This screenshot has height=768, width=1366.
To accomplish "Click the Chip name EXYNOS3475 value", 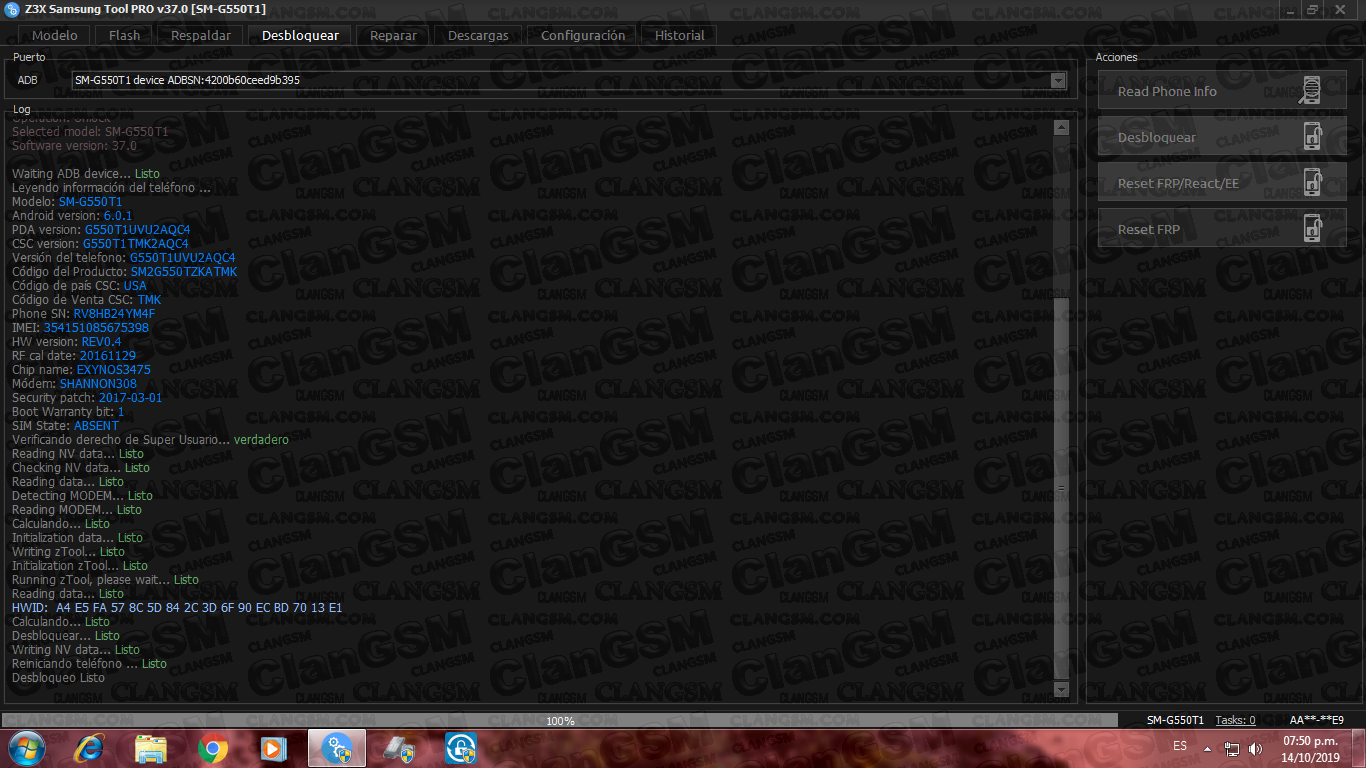I will [114, 370].
